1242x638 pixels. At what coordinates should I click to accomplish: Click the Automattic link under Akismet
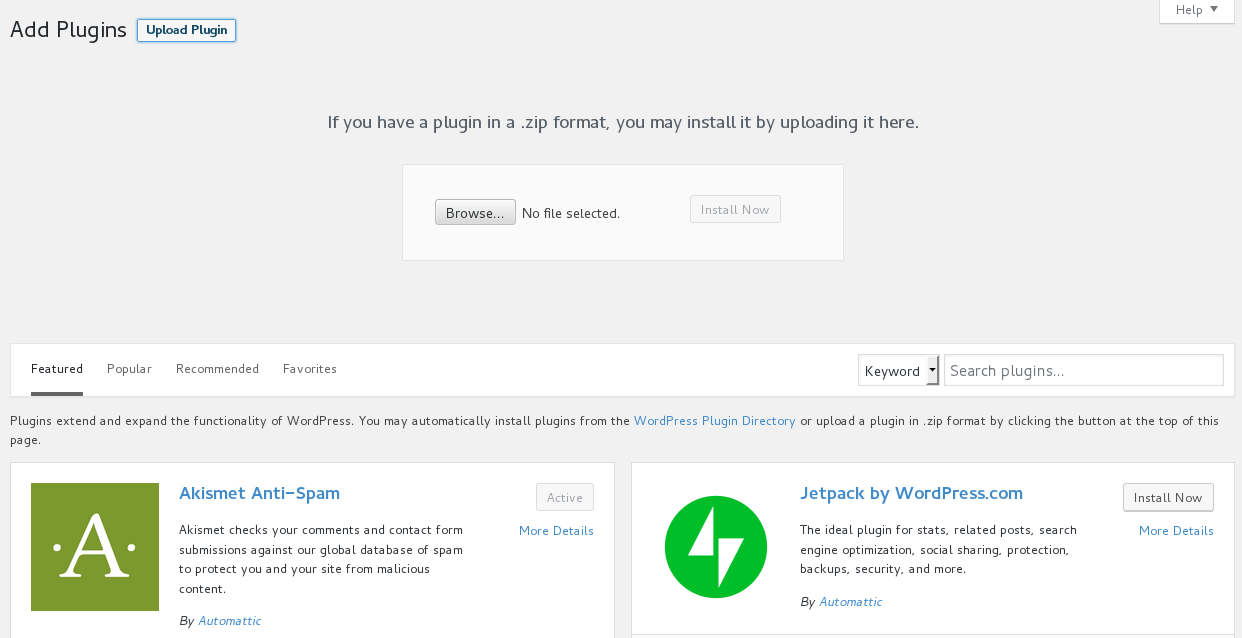coord(229,620)
